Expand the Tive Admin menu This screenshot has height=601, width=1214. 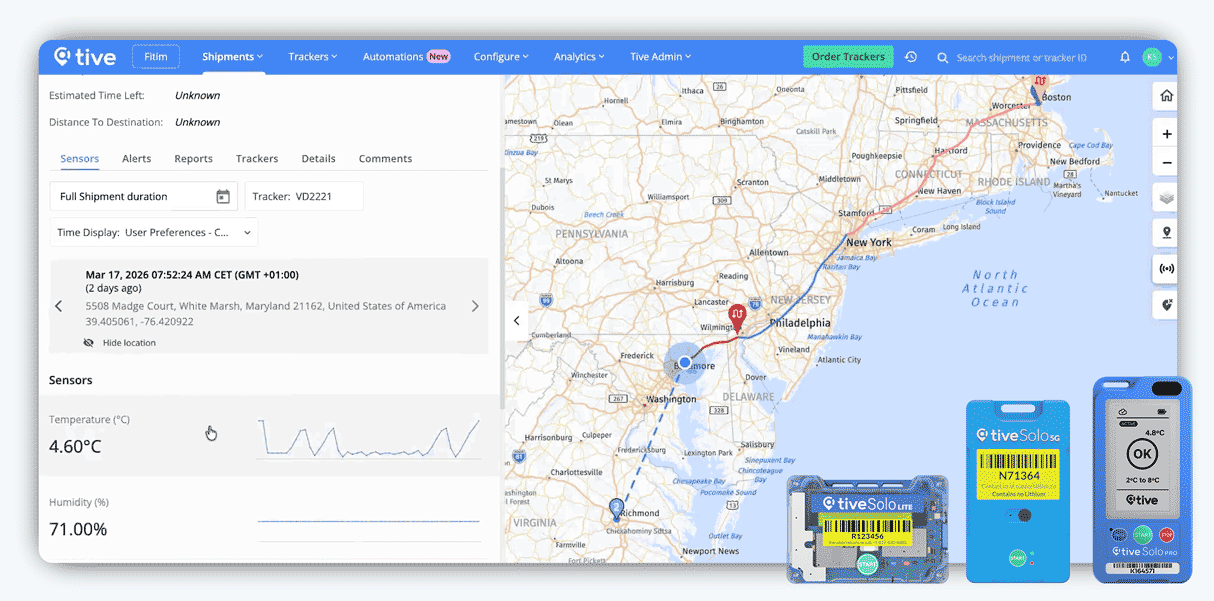click(660, 57)
